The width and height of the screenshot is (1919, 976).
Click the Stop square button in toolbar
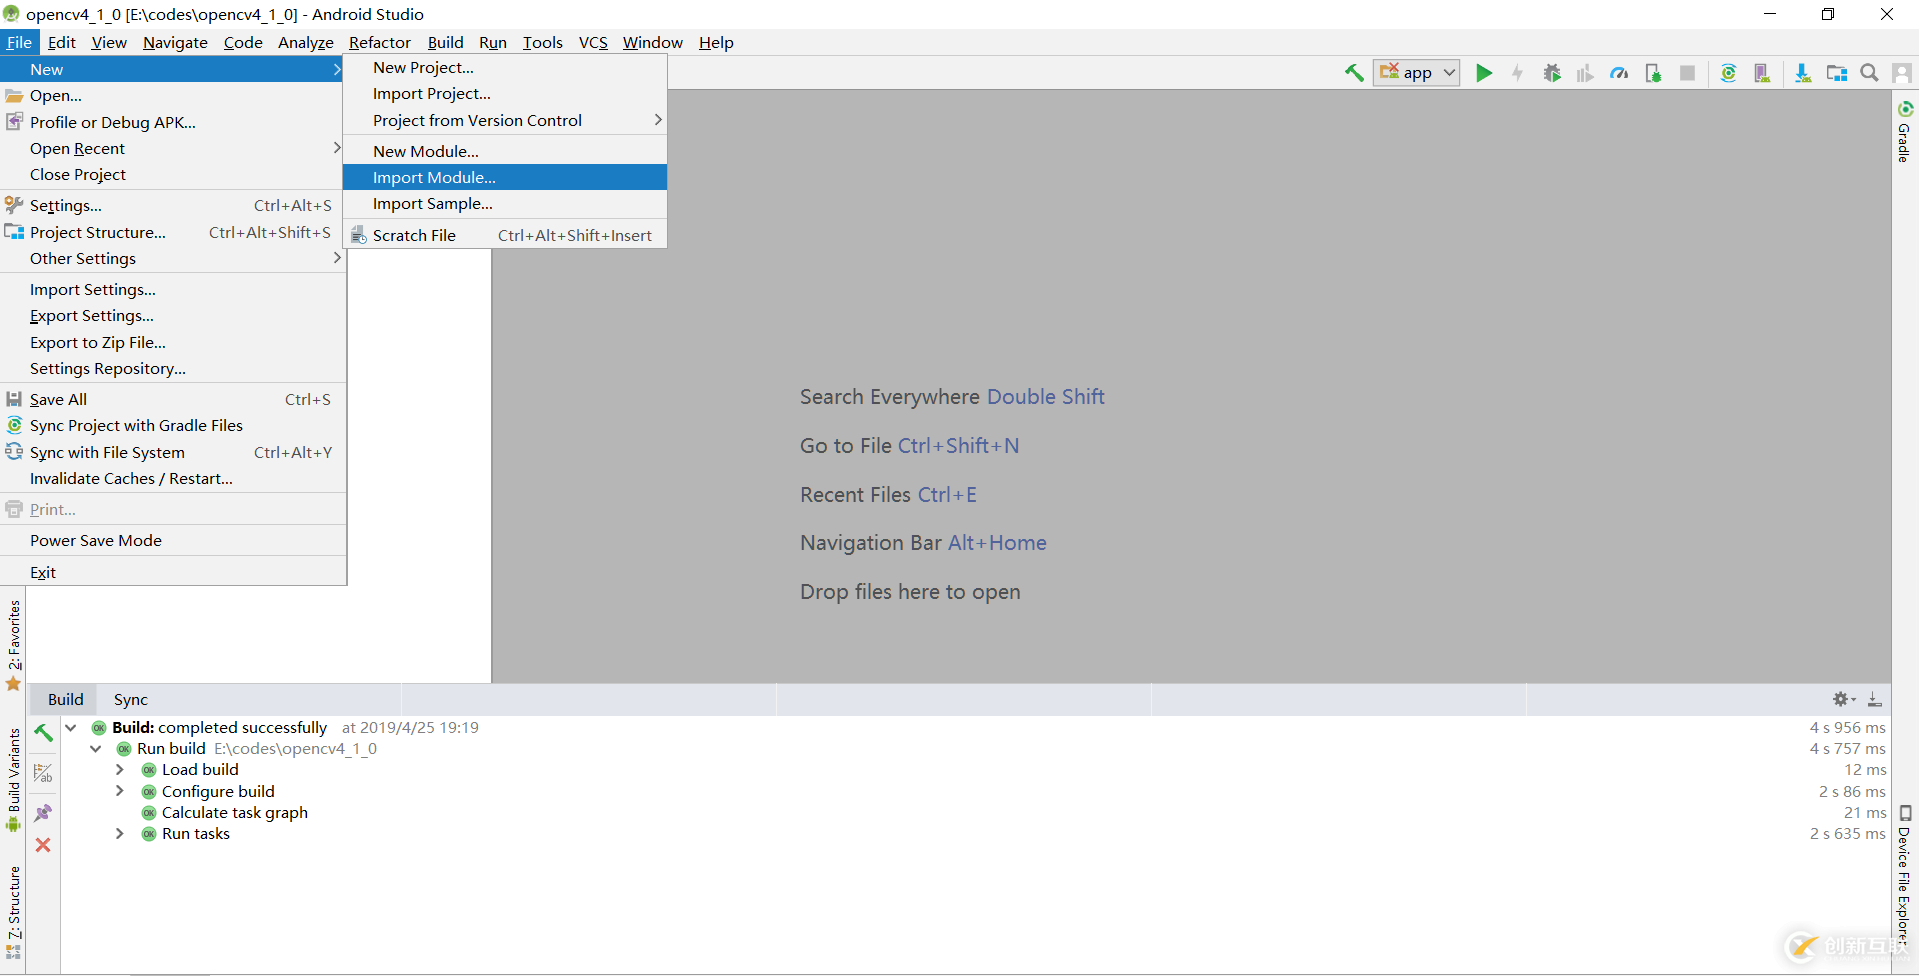(1687, 73)
